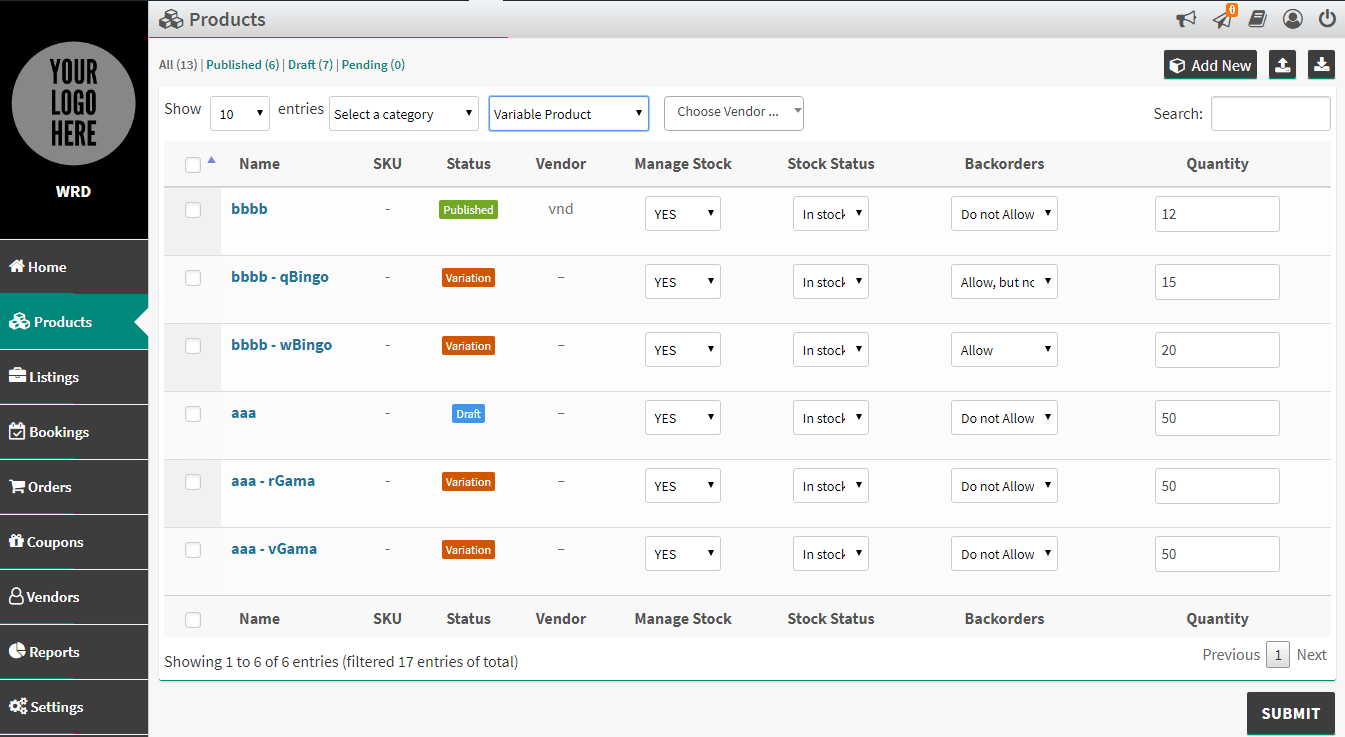The width and height of the screenshot is (1345, 737).
Task: Open the user profile icon
Action: pyautogui.click(x=1293, y=19)
